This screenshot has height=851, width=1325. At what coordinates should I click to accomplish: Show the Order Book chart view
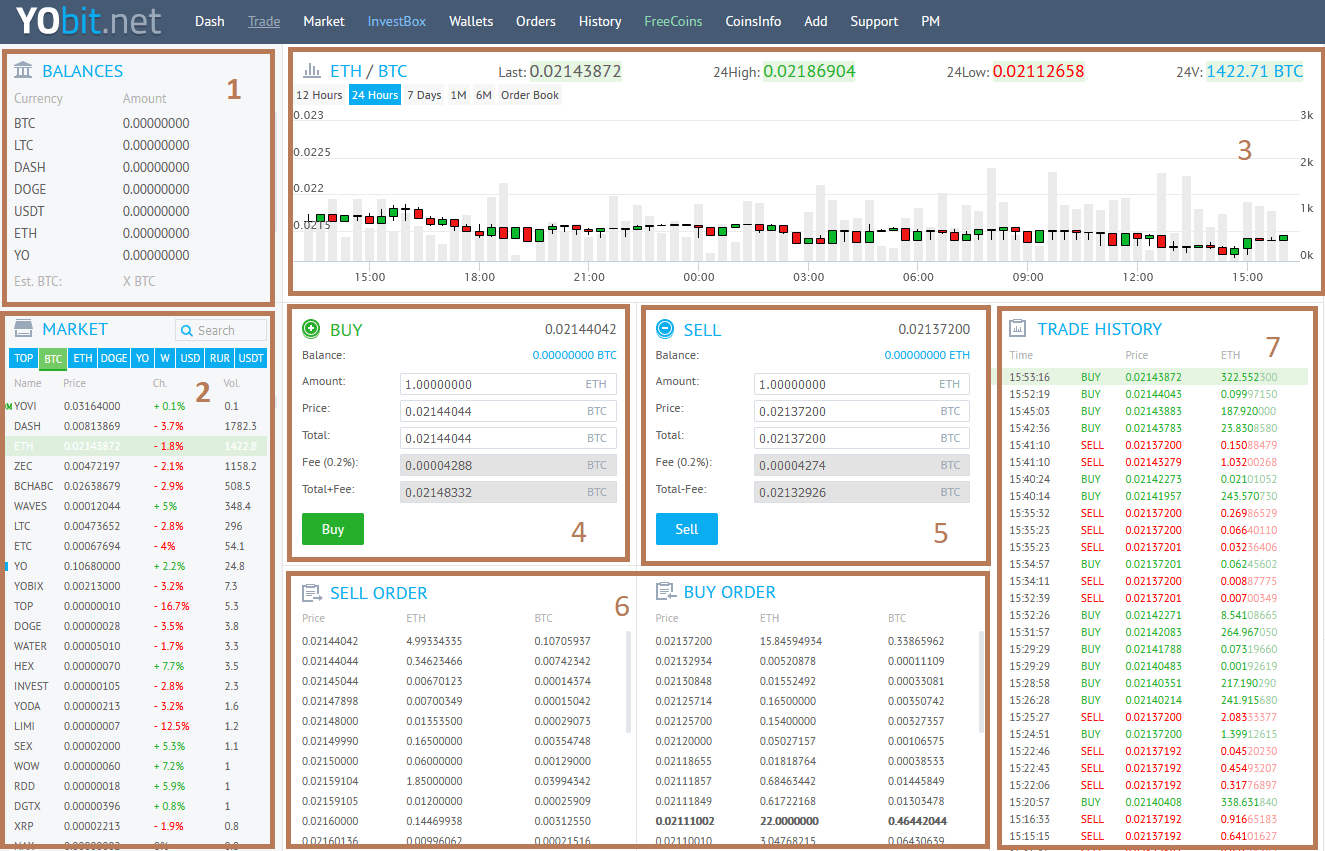point(530,95)
